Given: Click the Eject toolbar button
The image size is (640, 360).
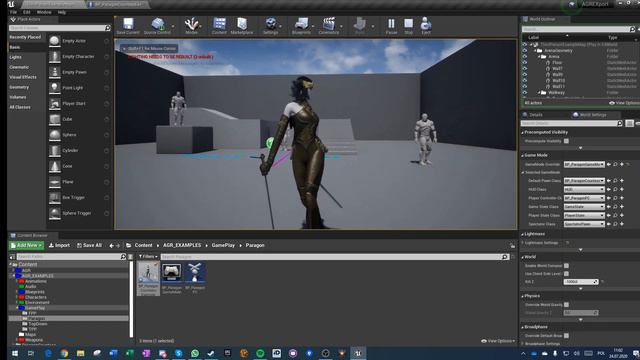Looking at the screenshot, I should point(426,26).
